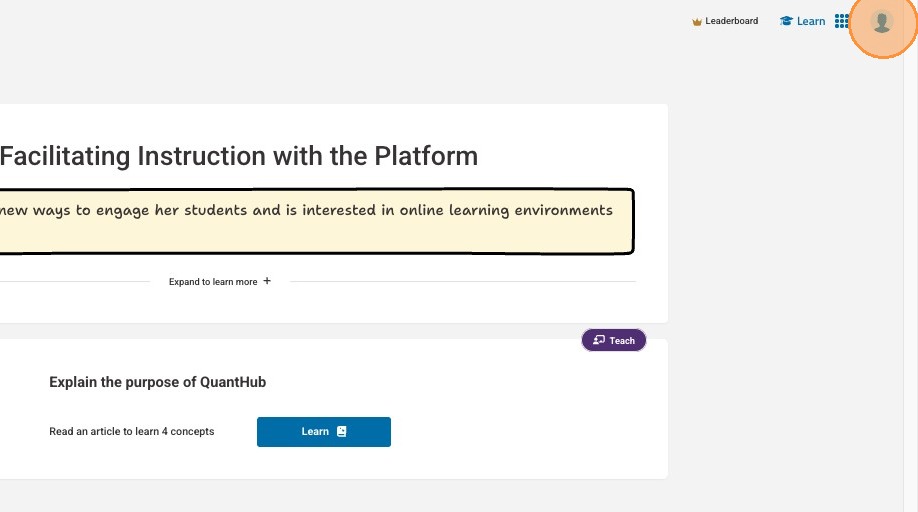Click the divider line right of Expand

point(462,282)
